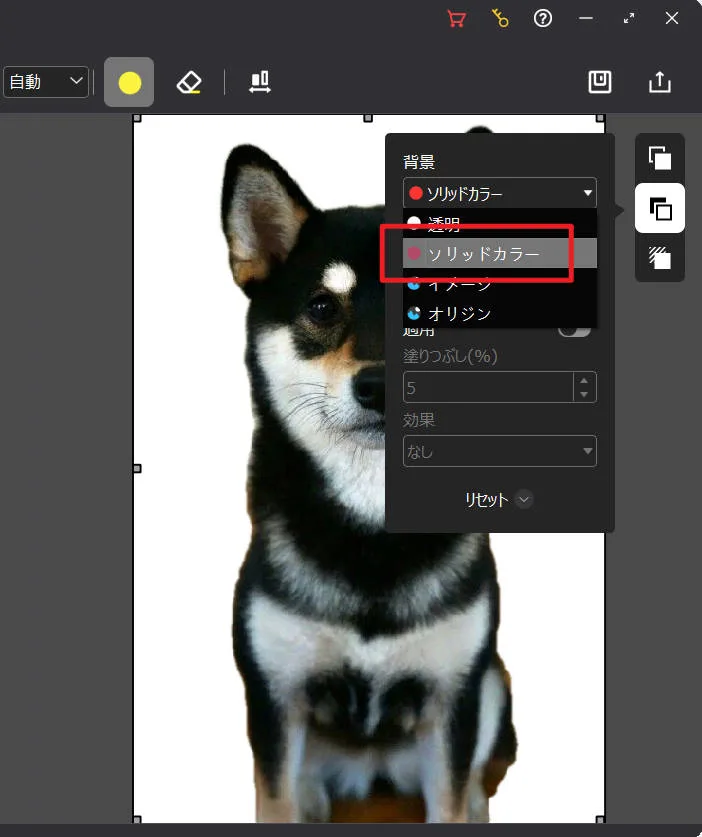Expand the 効果 dropdown showing なし
702x837 pixels.
(499, 451)
